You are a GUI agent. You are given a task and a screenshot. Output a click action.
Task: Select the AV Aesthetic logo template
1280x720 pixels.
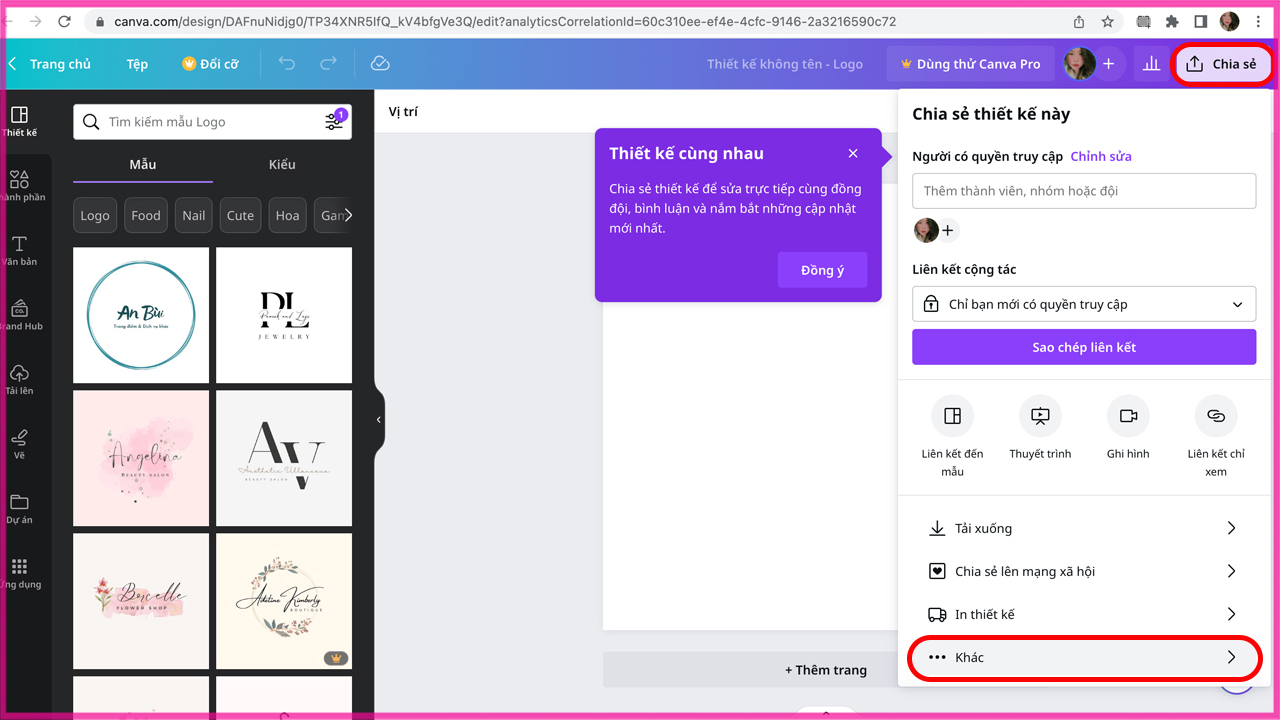pos(284,458)
